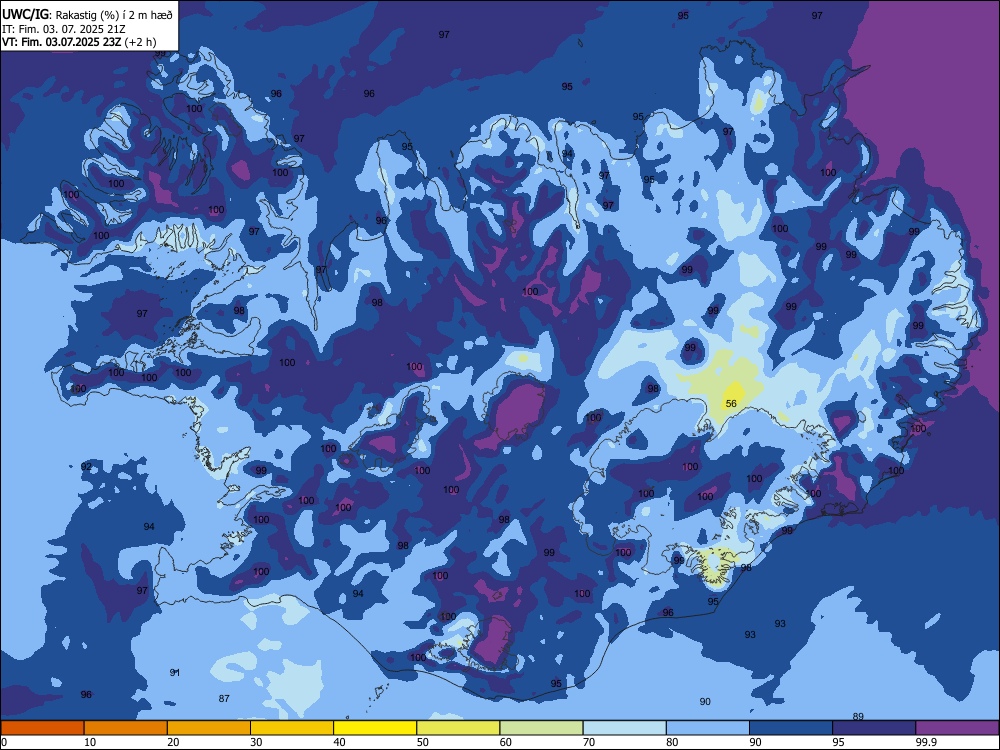
Task: Click the legend tick label '70'
Action: 589,742
